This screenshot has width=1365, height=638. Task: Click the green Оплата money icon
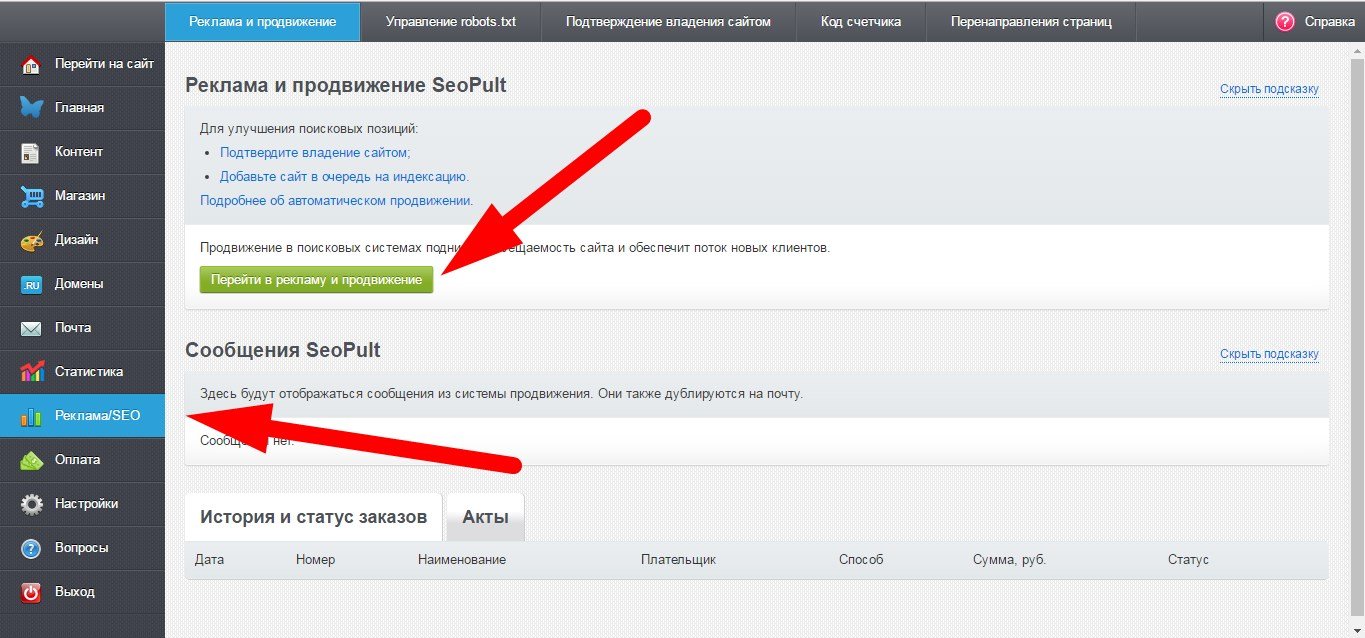coord(32,460)
